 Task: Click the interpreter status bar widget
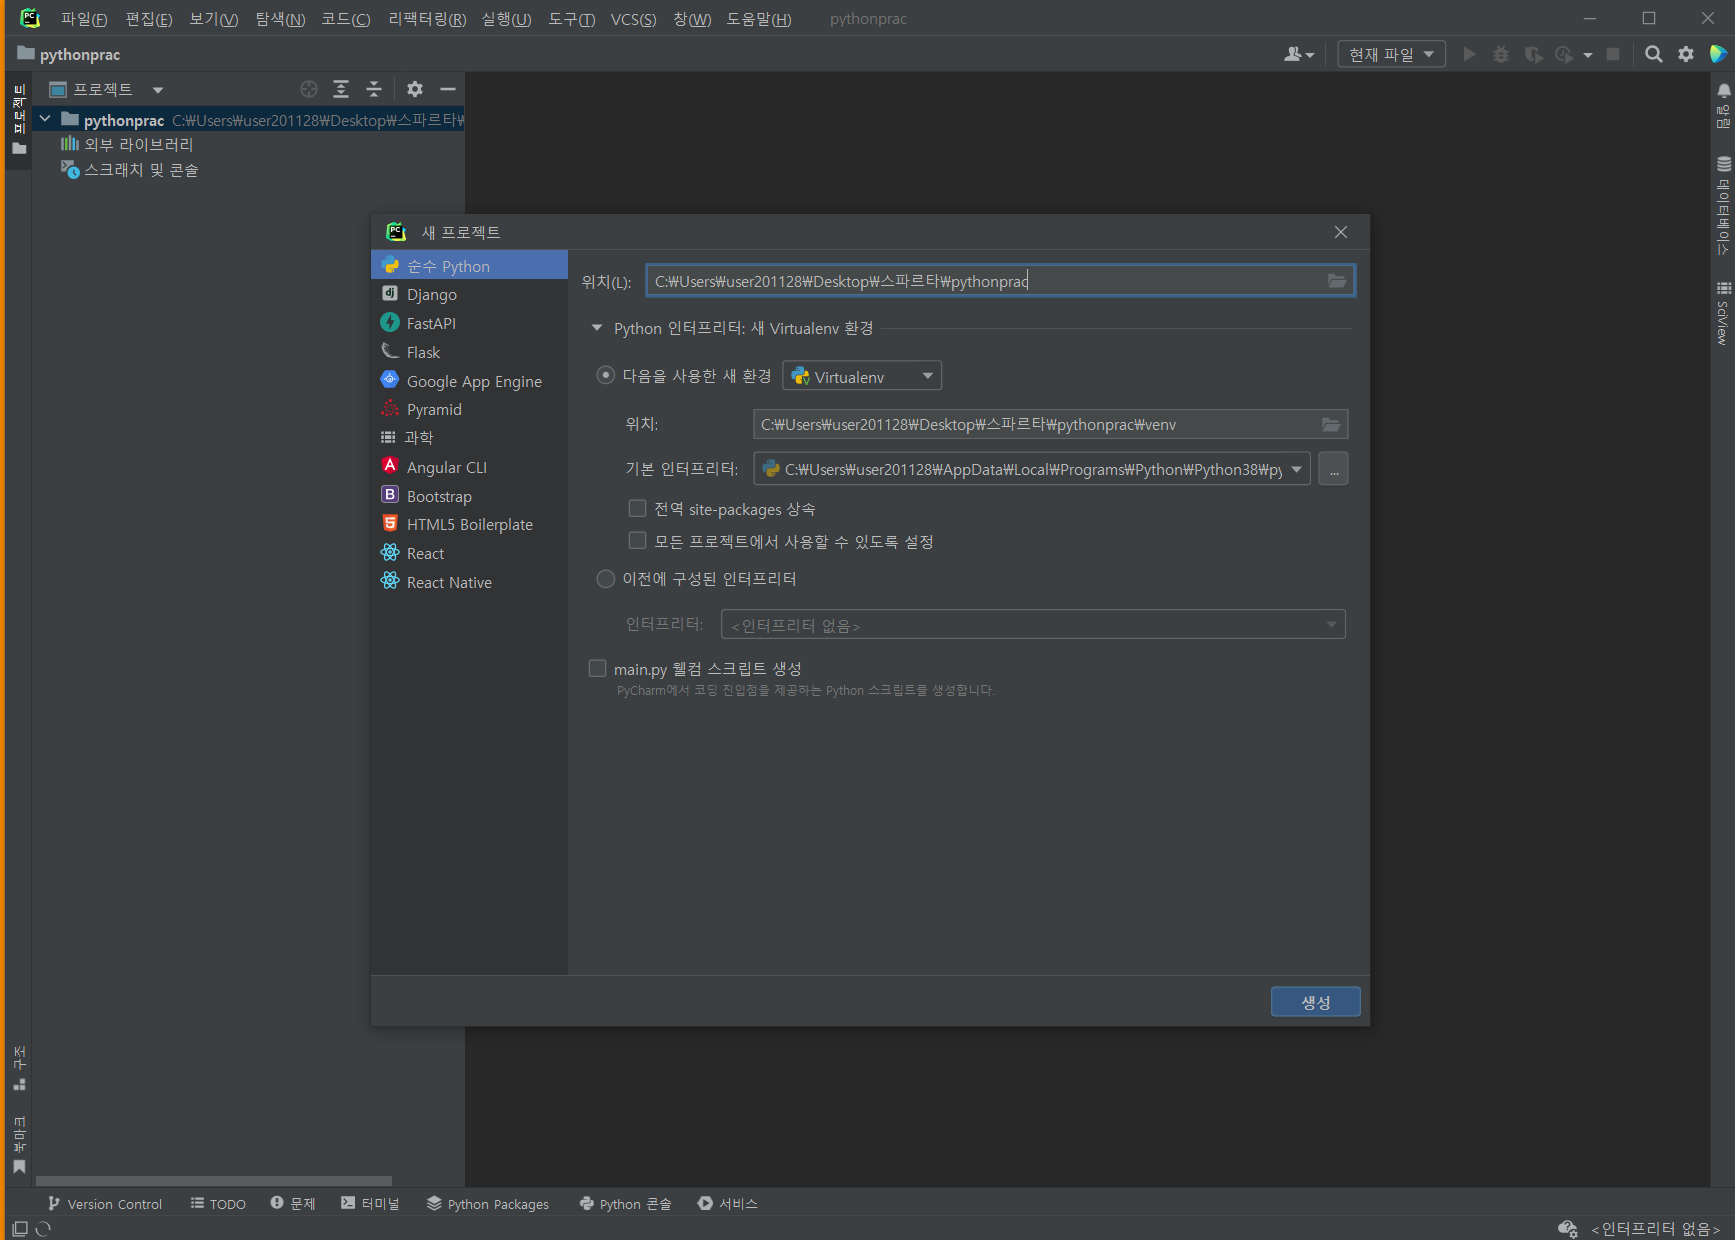(1656, 1229)
